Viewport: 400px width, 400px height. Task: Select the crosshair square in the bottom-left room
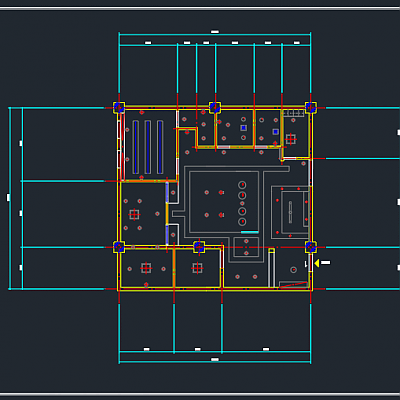[146, 268]
